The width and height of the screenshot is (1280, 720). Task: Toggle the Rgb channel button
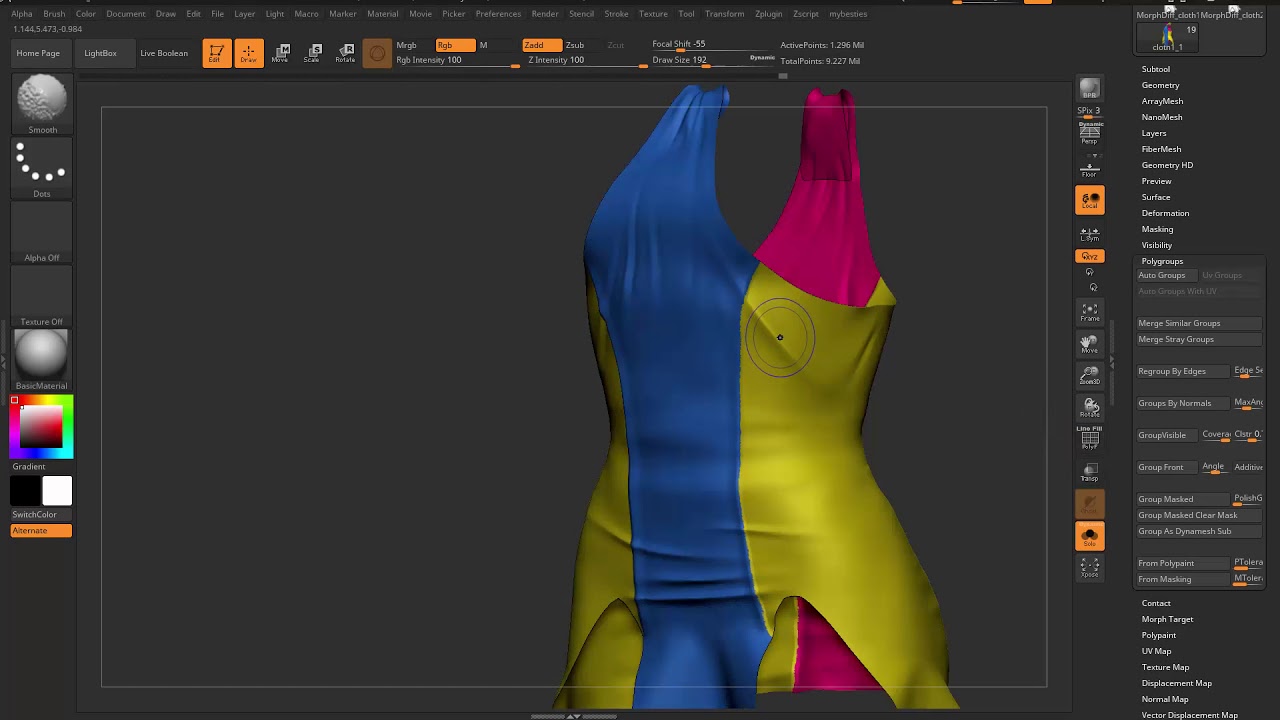455,45
